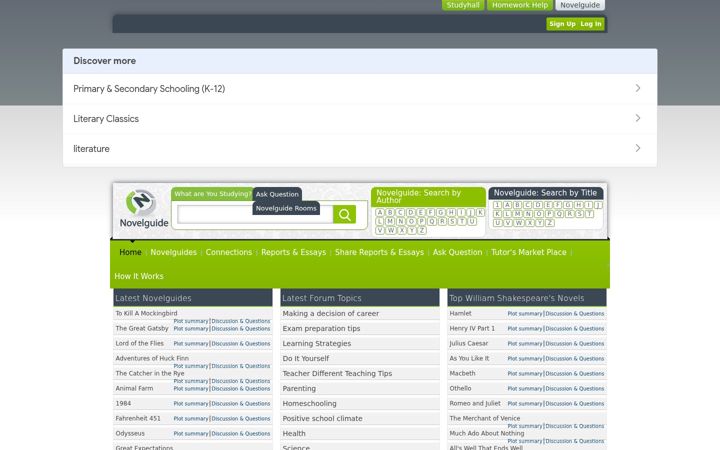Select letter V in Search by Author
Screen dimensions: 720x450
[380, 230]
